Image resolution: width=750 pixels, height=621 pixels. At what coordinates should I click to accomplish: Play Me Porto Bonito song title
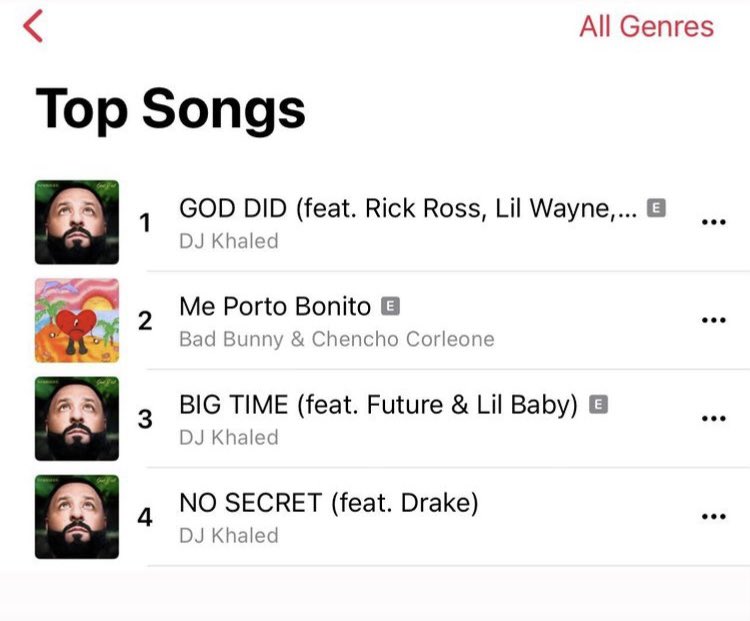pos(275,306)
